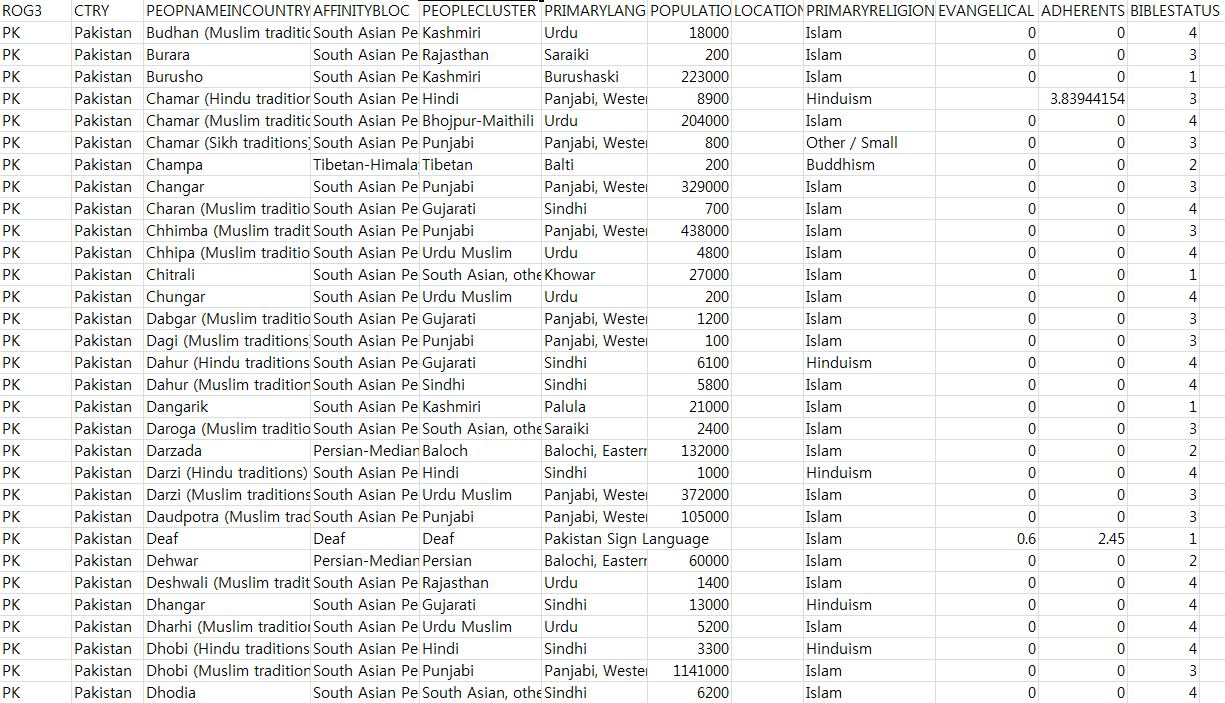Select the Chitrali people name cell

(x=227, y=275)
